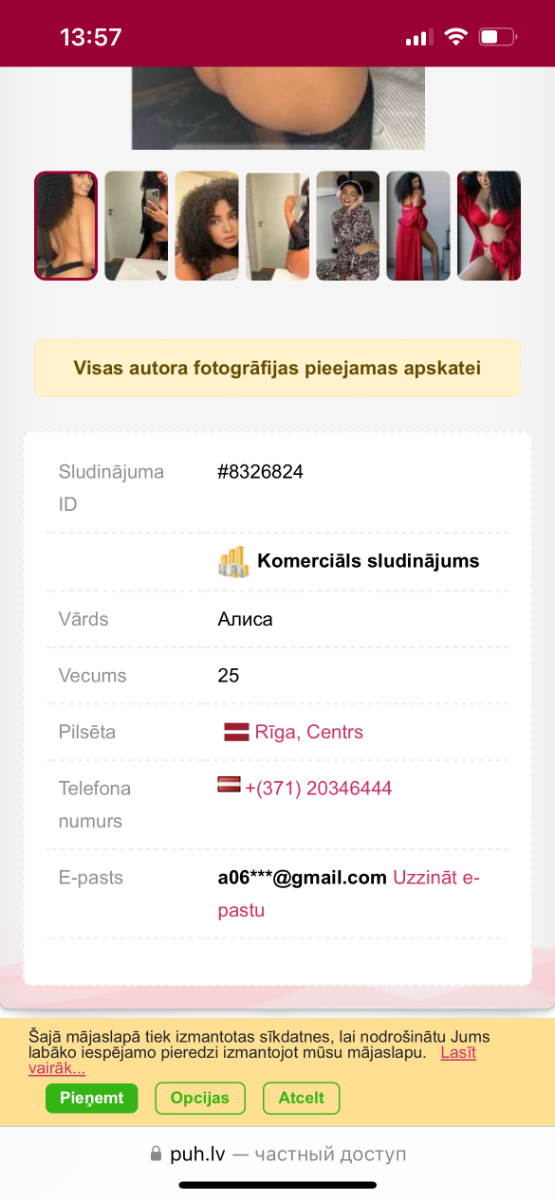Open the red dress standing thumbnail
Viewport: 555px width, 1200px height.
418,226
